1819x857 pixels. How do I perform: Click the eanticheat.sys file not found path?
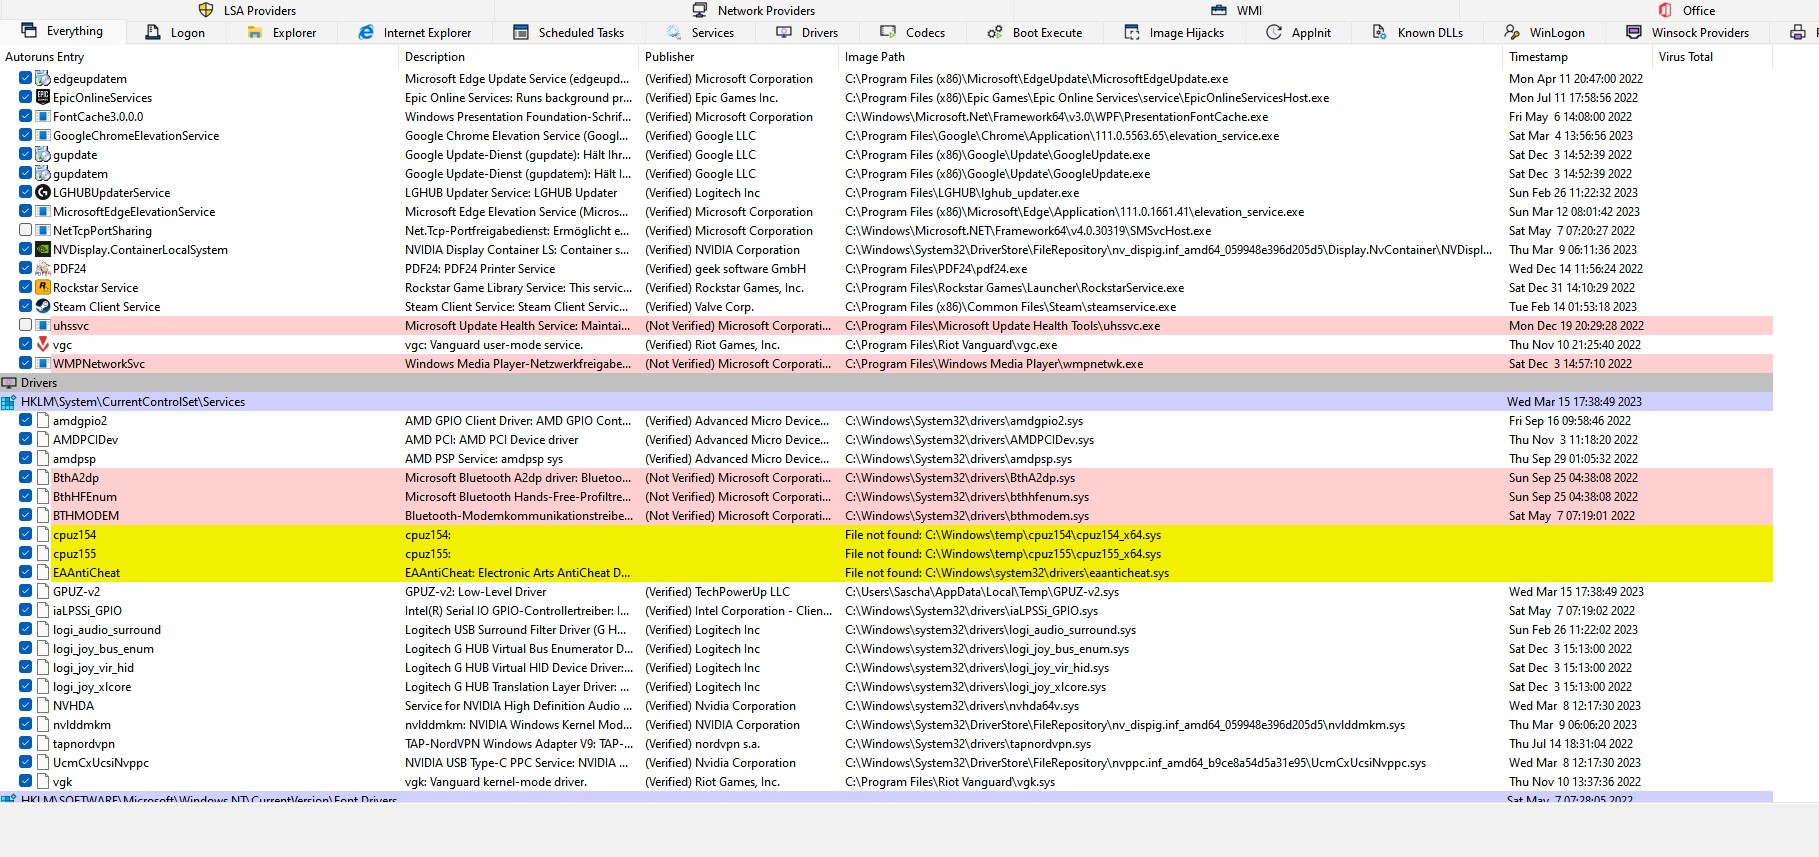(x=1006, y=572)
